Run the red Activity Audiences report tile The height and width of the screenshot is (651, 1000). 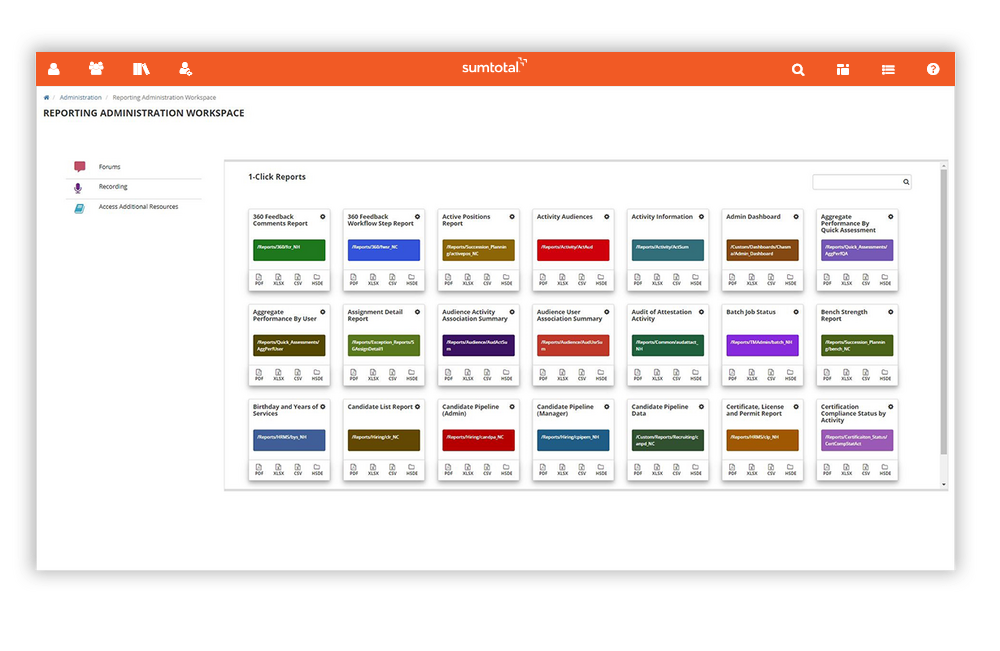pyautogui.click(x=573, y=250)
